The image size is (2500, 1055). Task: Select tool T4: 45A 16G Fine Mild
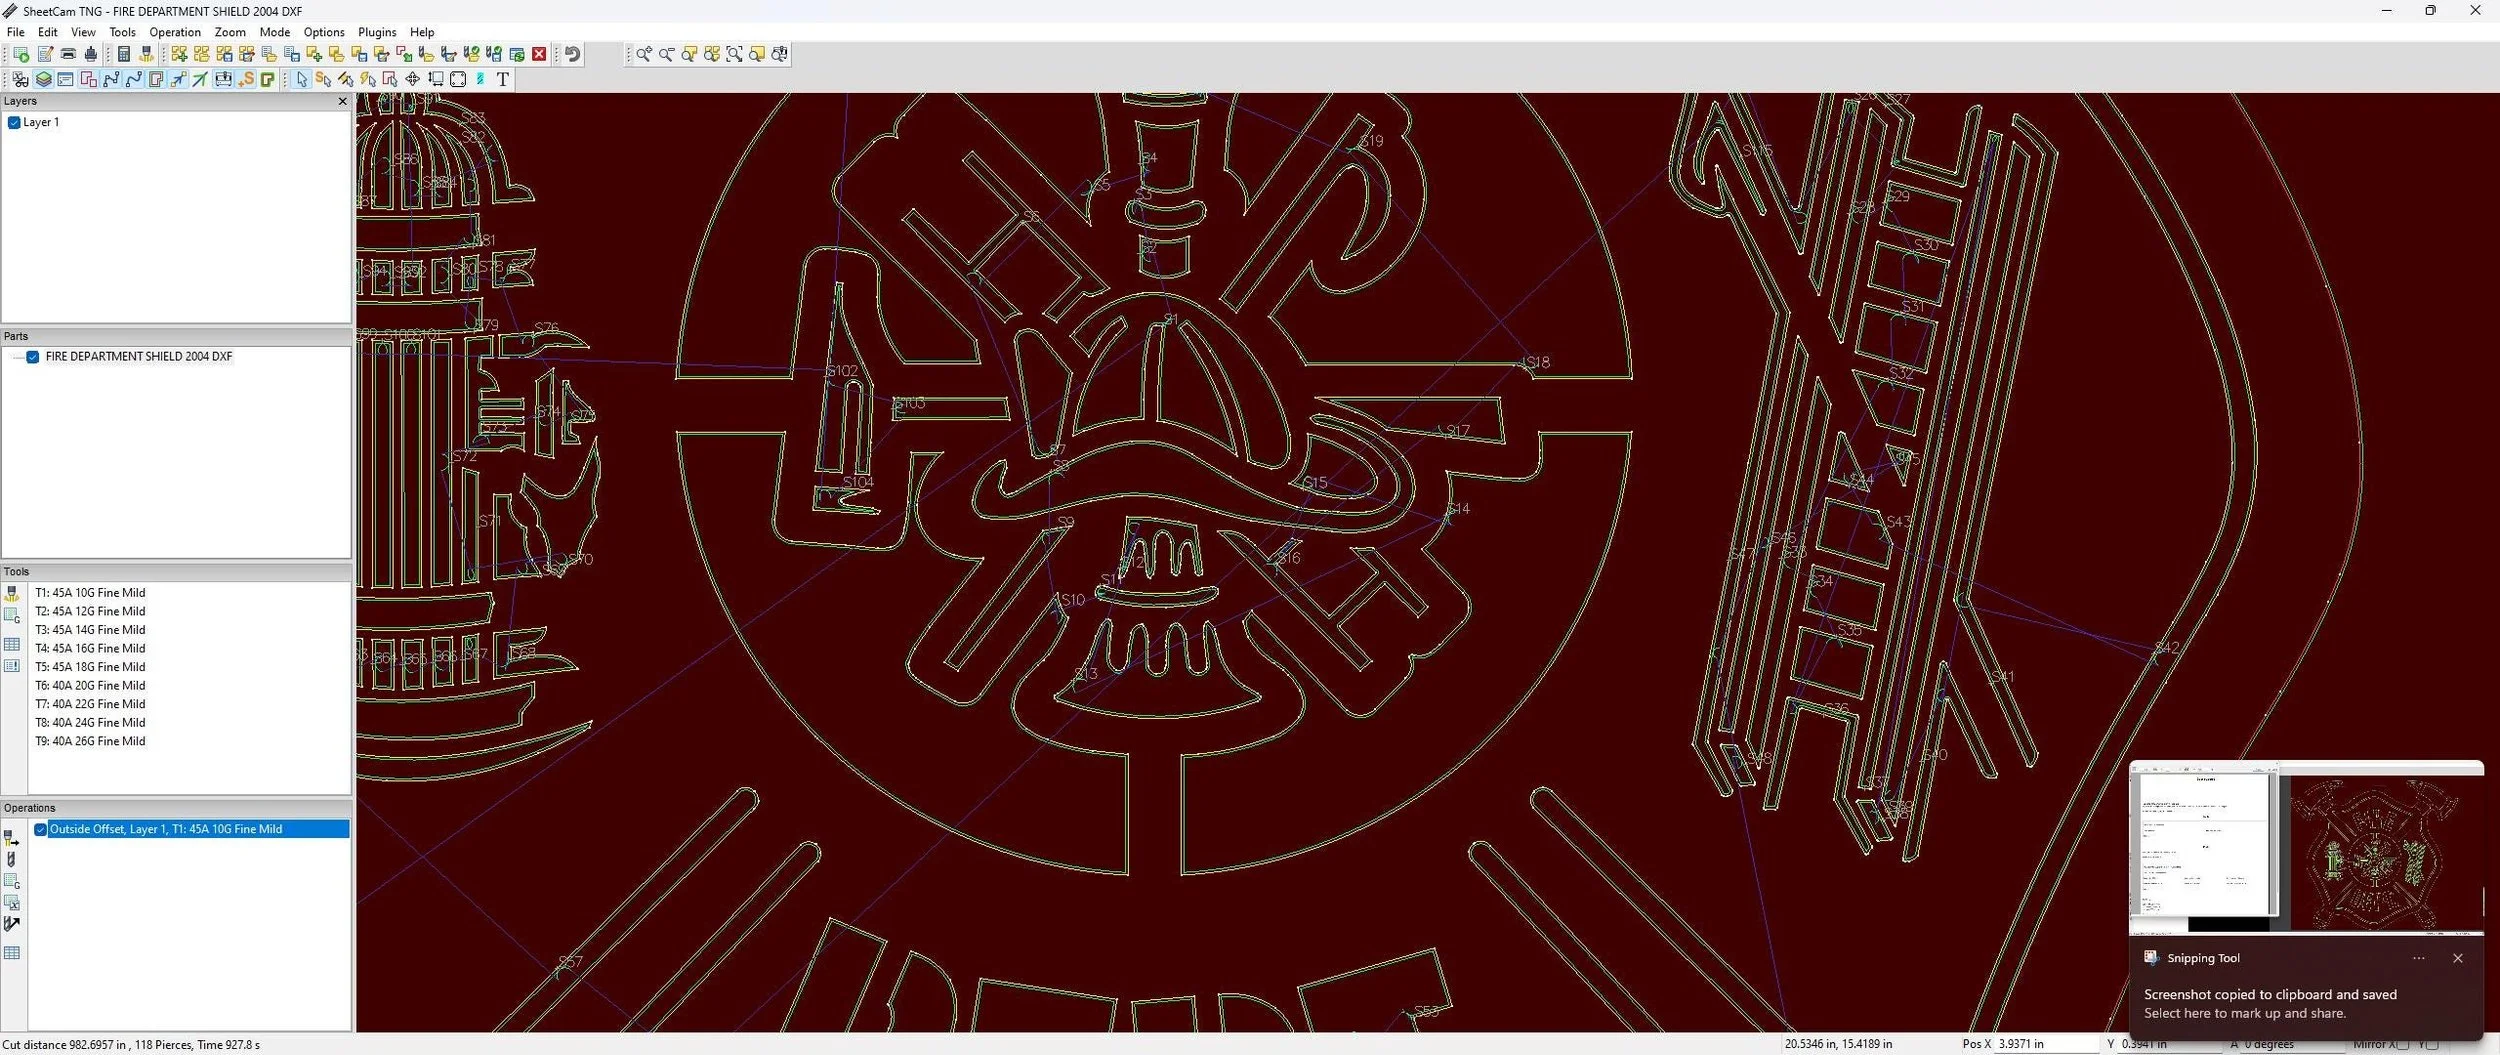[90, 648]
